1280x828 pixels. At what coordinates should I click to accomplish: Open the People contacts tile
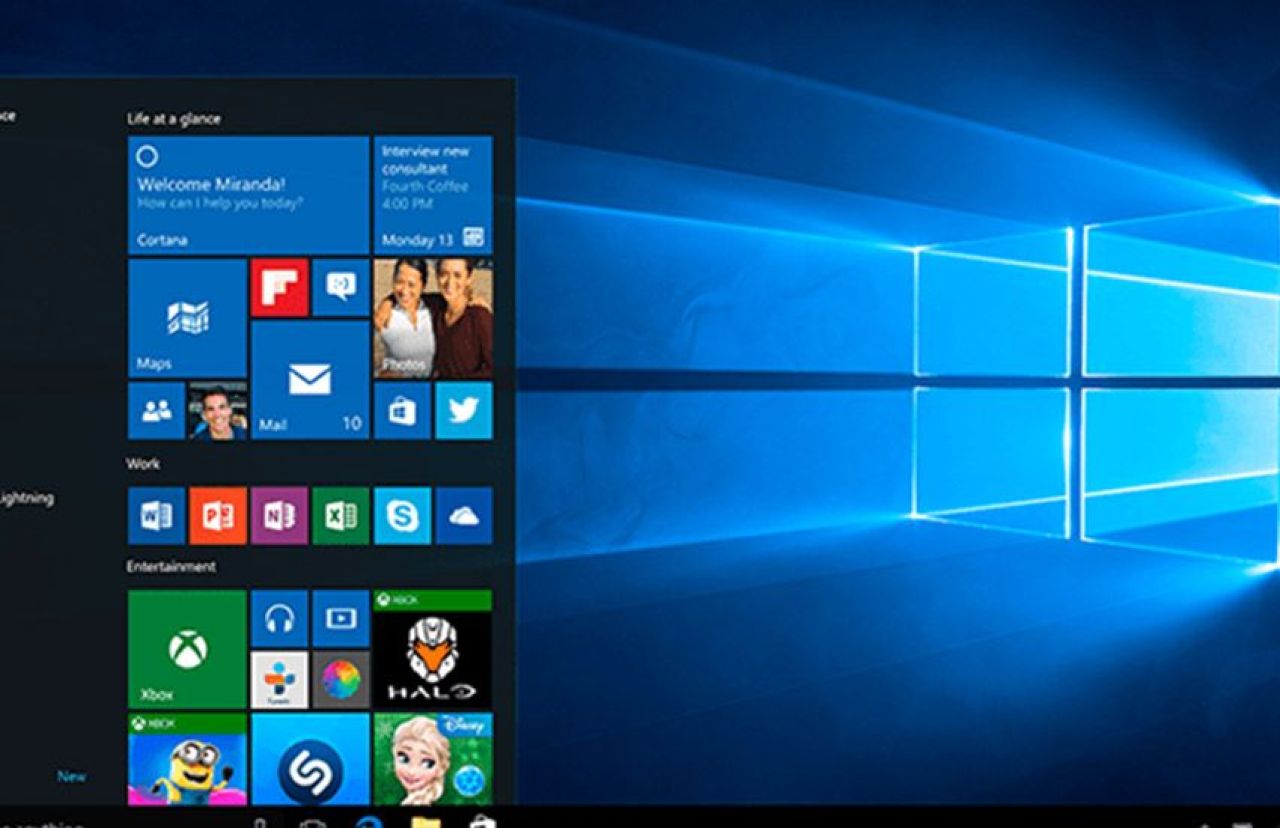click(156, 410)
